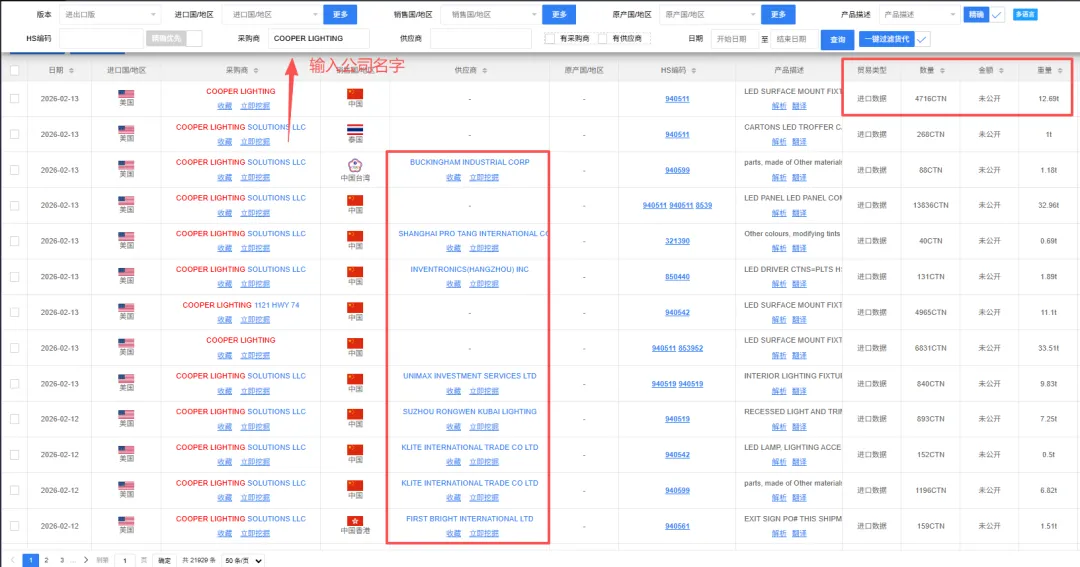
Task: Sort the table by the 日期 column sort icon
Action: (x=72, y=70)
